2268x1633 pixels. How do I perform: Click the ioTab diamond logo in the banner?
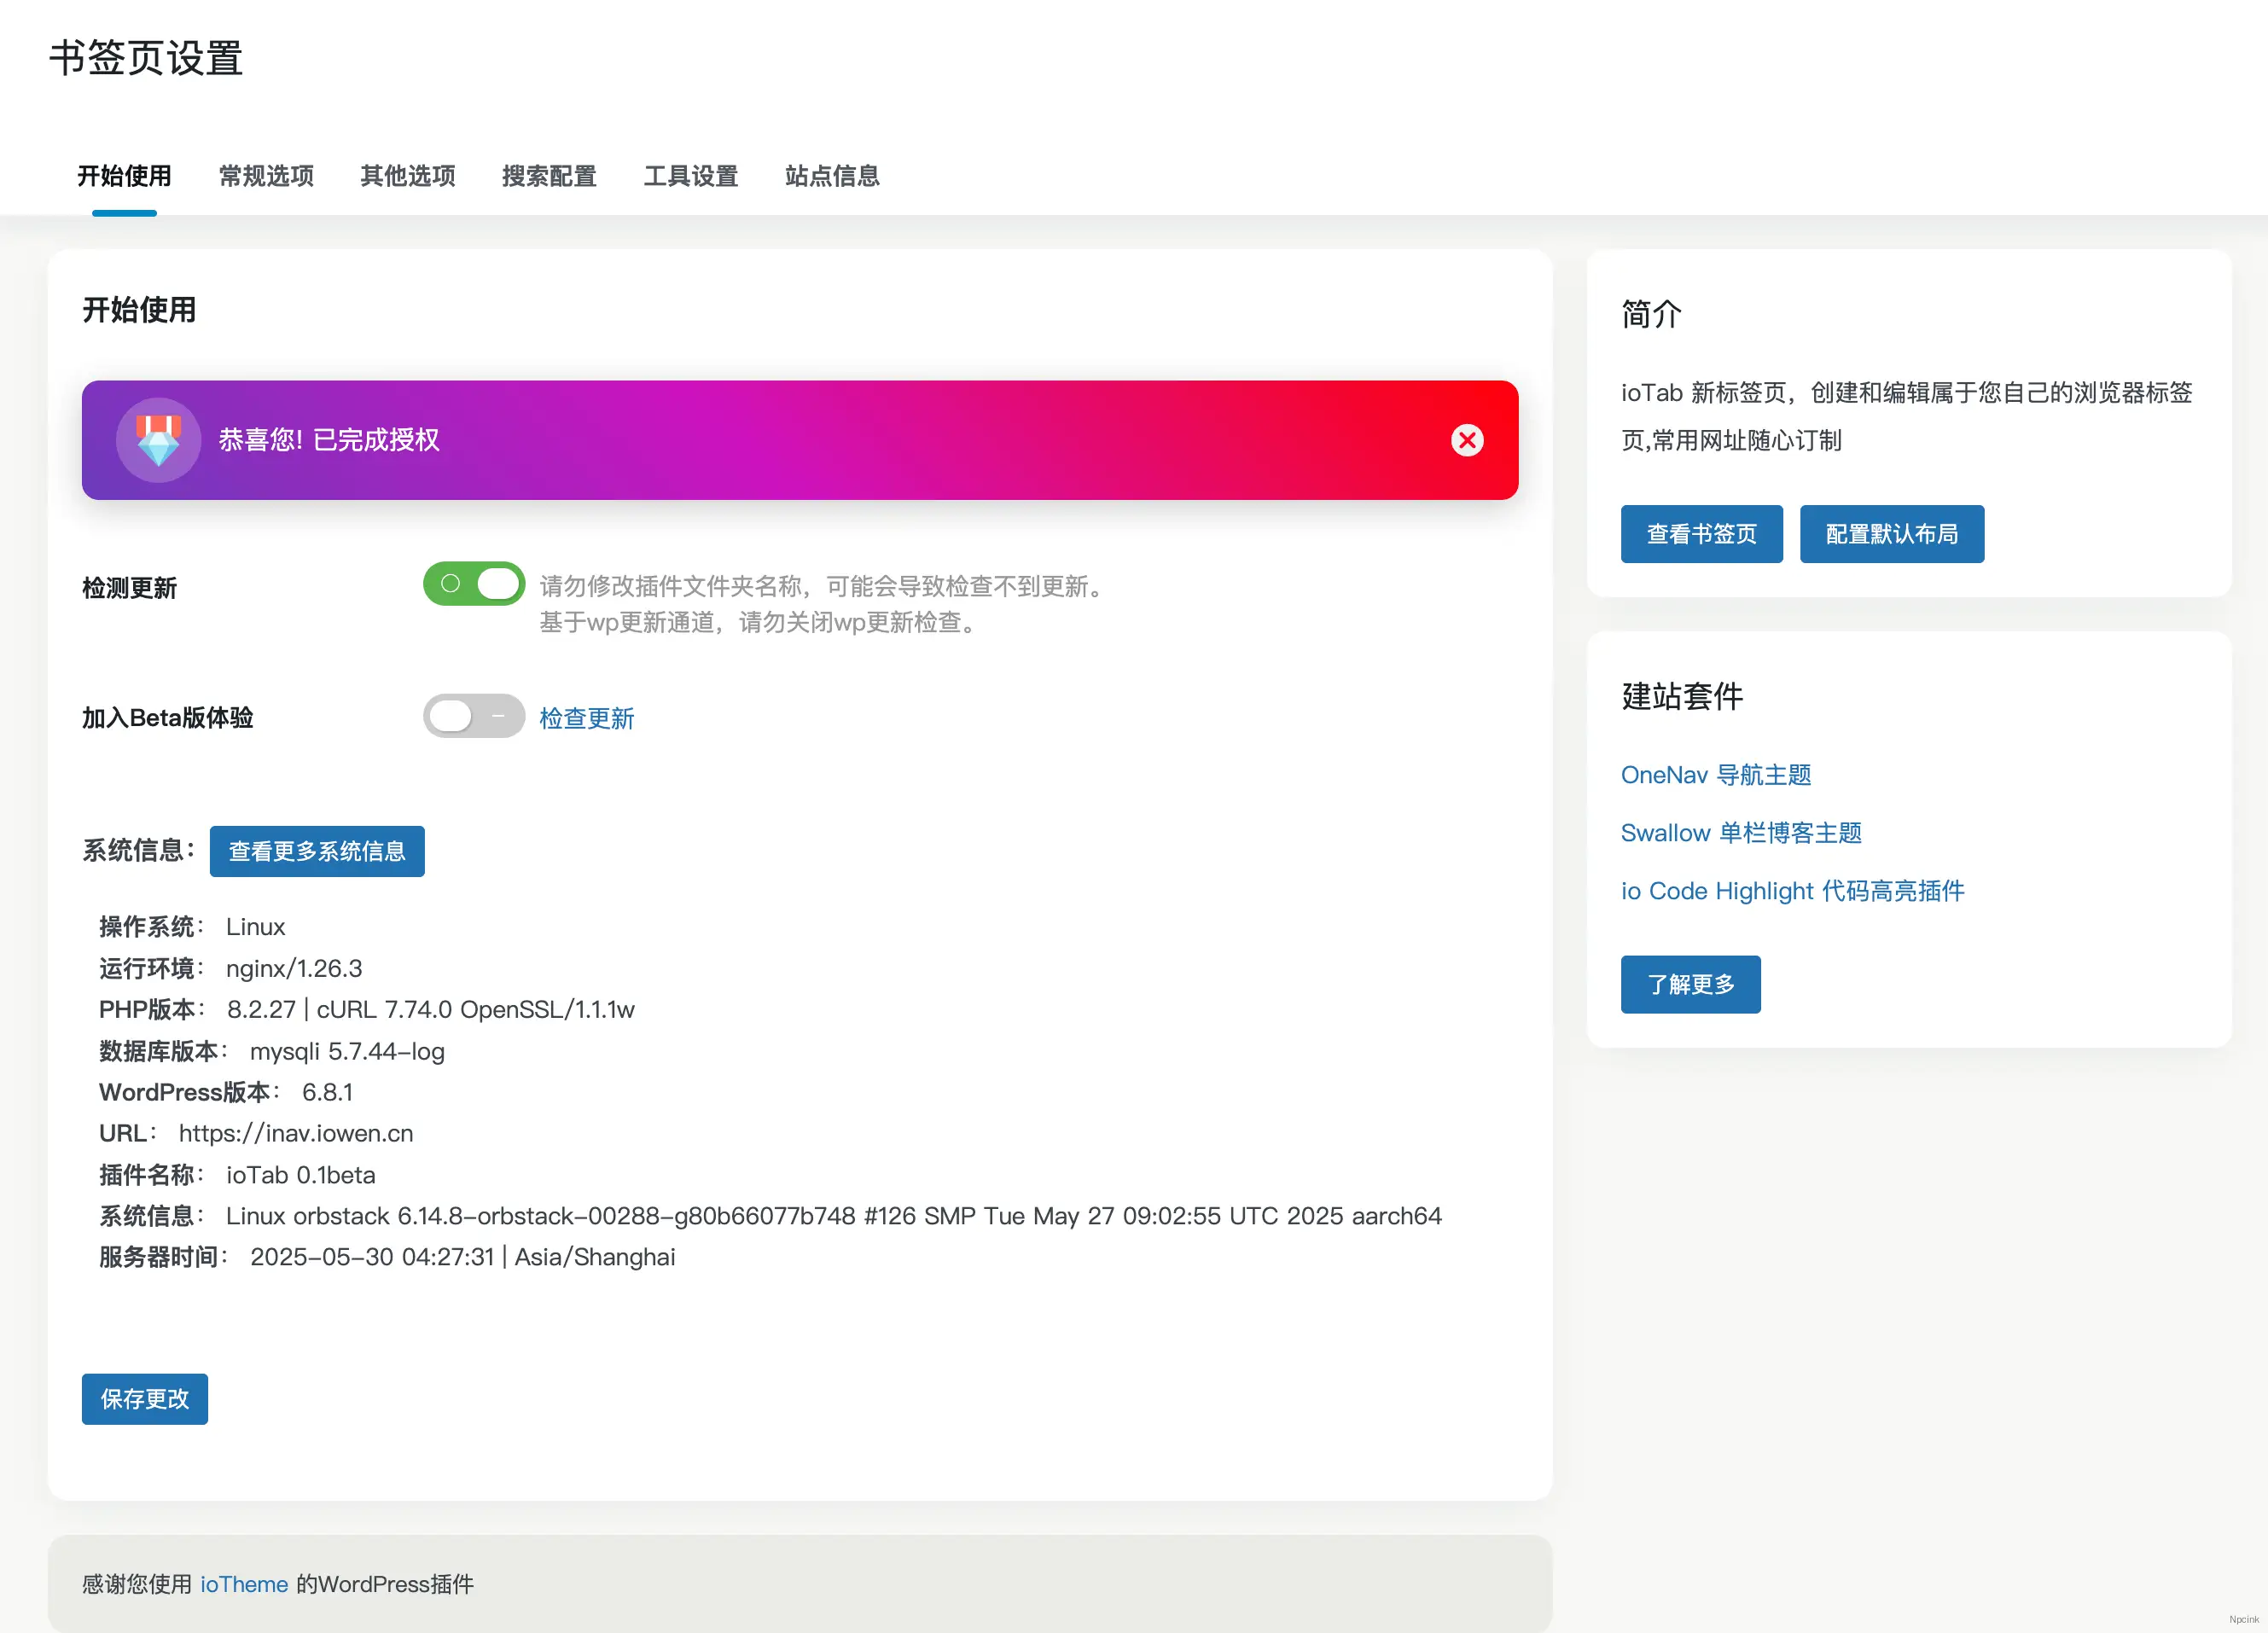[158, 440]
